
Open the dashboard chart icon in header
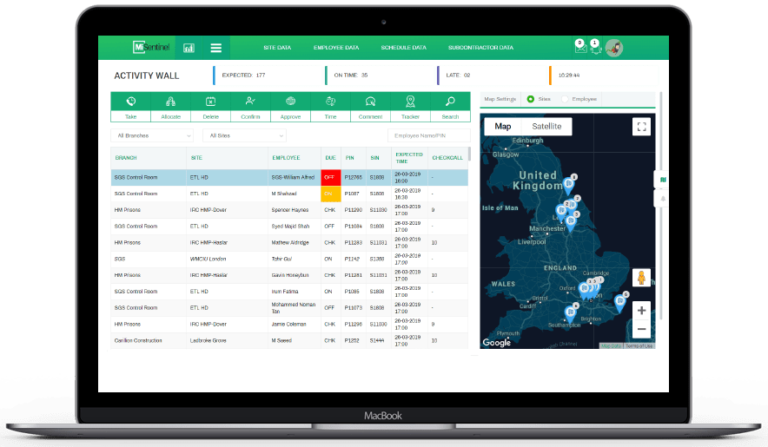(x=189, y=47)
